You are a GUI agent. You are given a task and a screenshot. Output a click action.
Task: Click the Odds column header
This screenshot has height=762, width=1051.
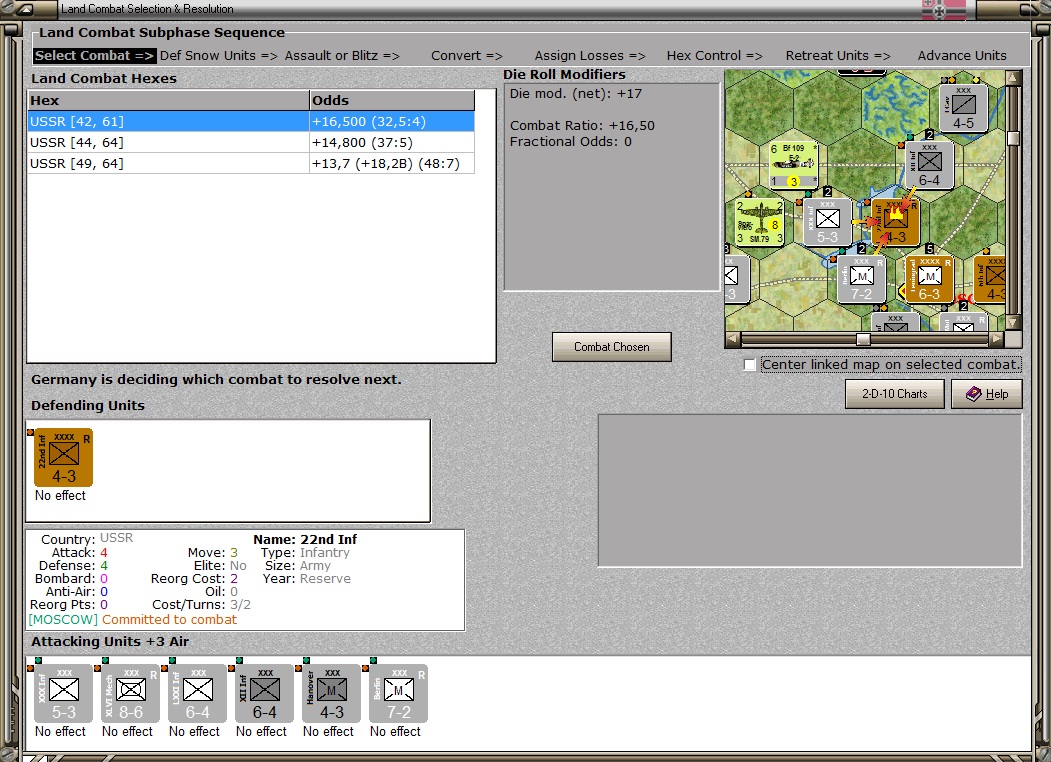point(392,101)
